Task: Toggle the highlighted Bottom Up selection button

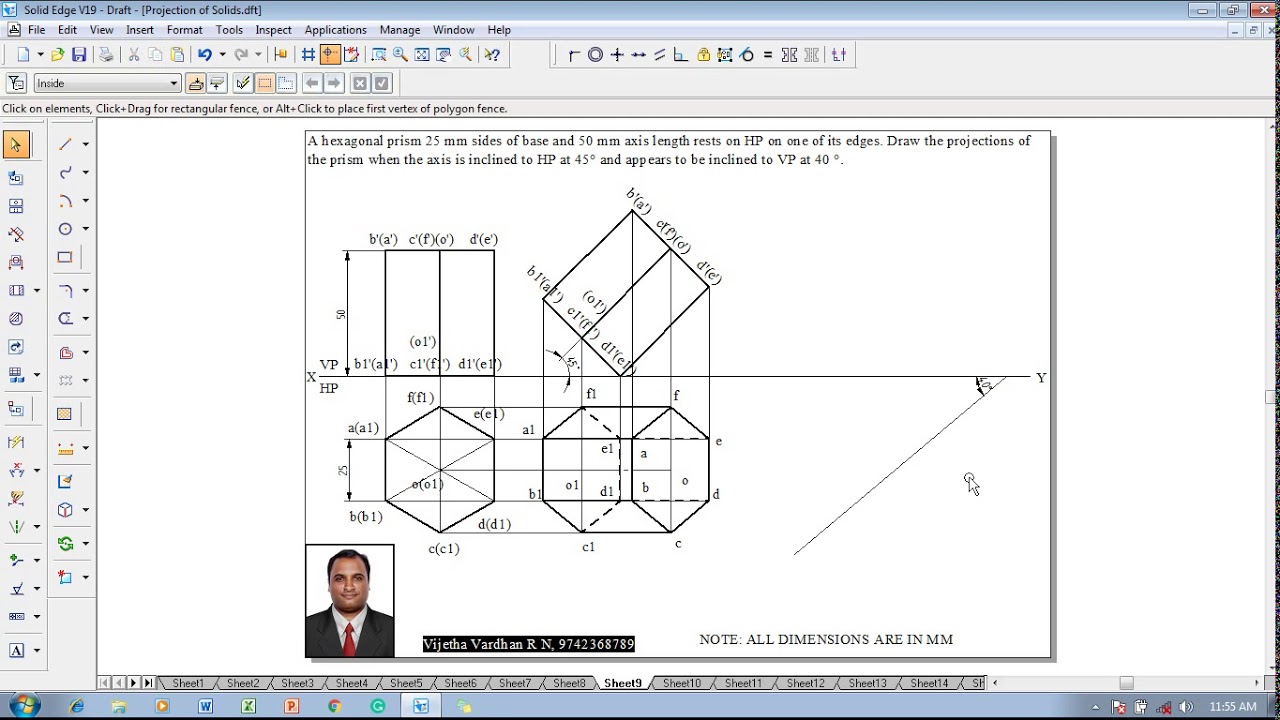Action: point(196,83)
